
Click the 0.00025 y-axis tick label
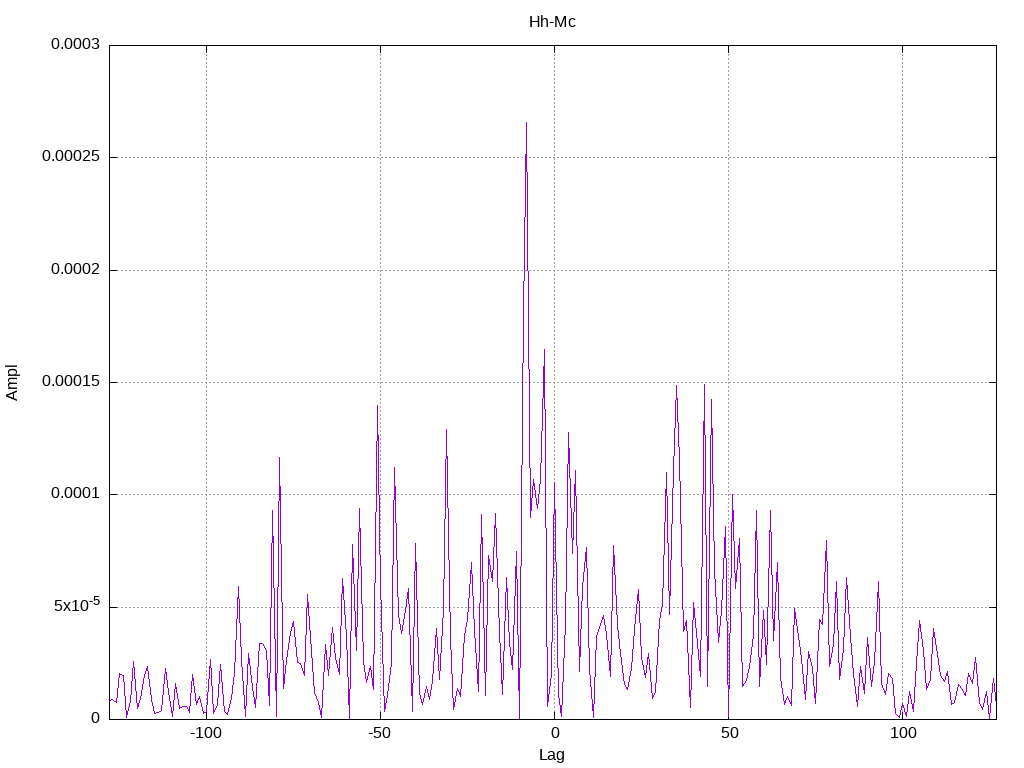tap(71, 157)
